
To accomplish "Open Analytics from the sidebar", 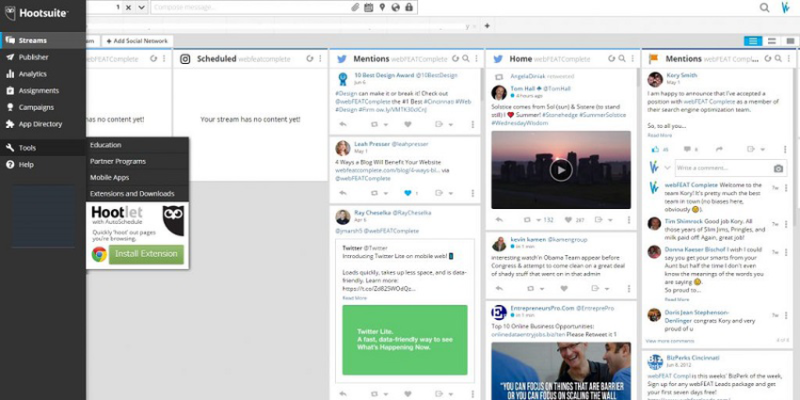I will [x=32, y=74].
